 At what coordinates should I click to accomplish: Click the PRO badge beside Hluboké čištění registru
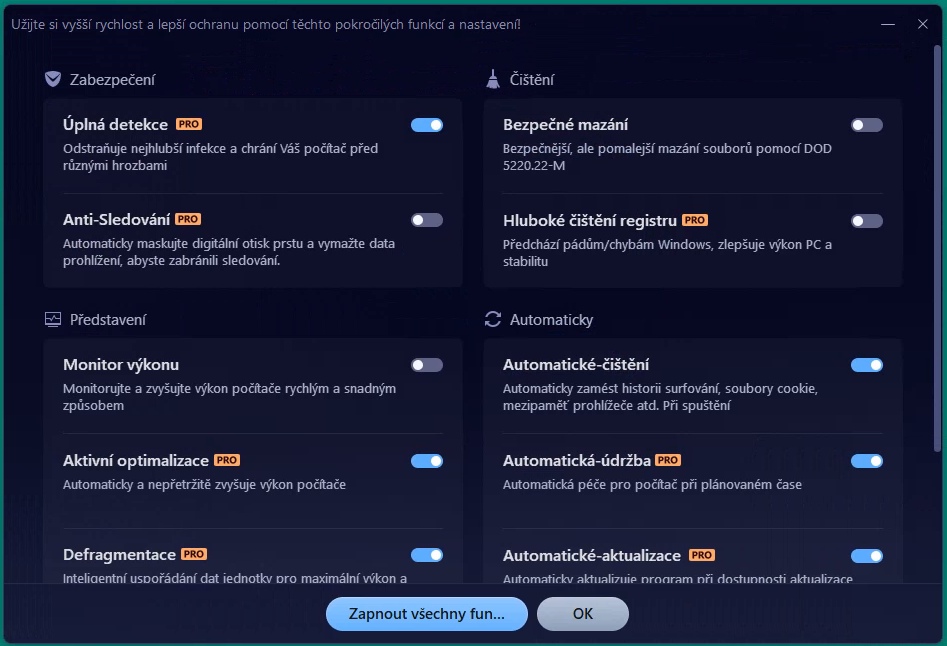click(695, 220)
